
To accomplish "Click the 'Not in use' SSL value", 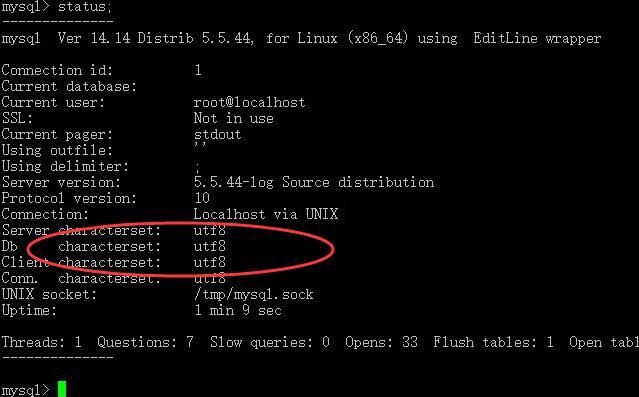I will coord(234,118).
